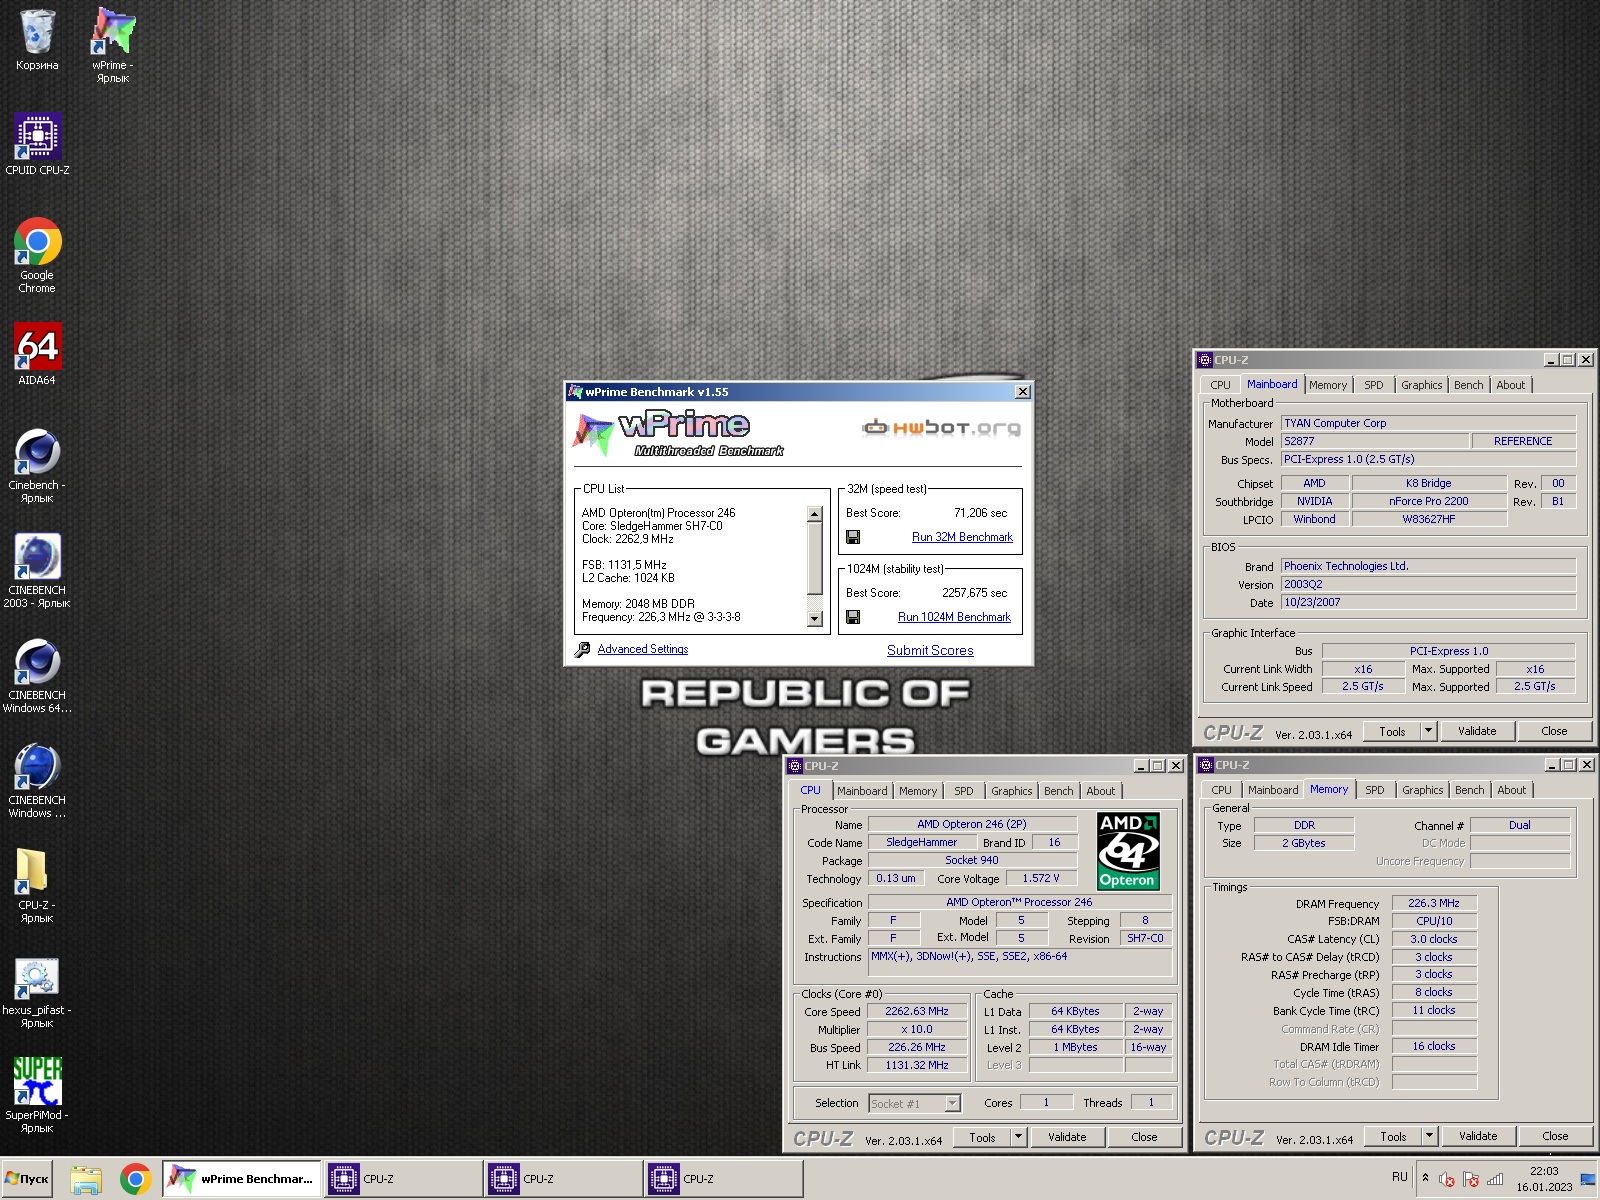Viewport: 1600px width, 1200px height.
Task: Click the volume tray icon
Action: click(x=1446, y=1179)
